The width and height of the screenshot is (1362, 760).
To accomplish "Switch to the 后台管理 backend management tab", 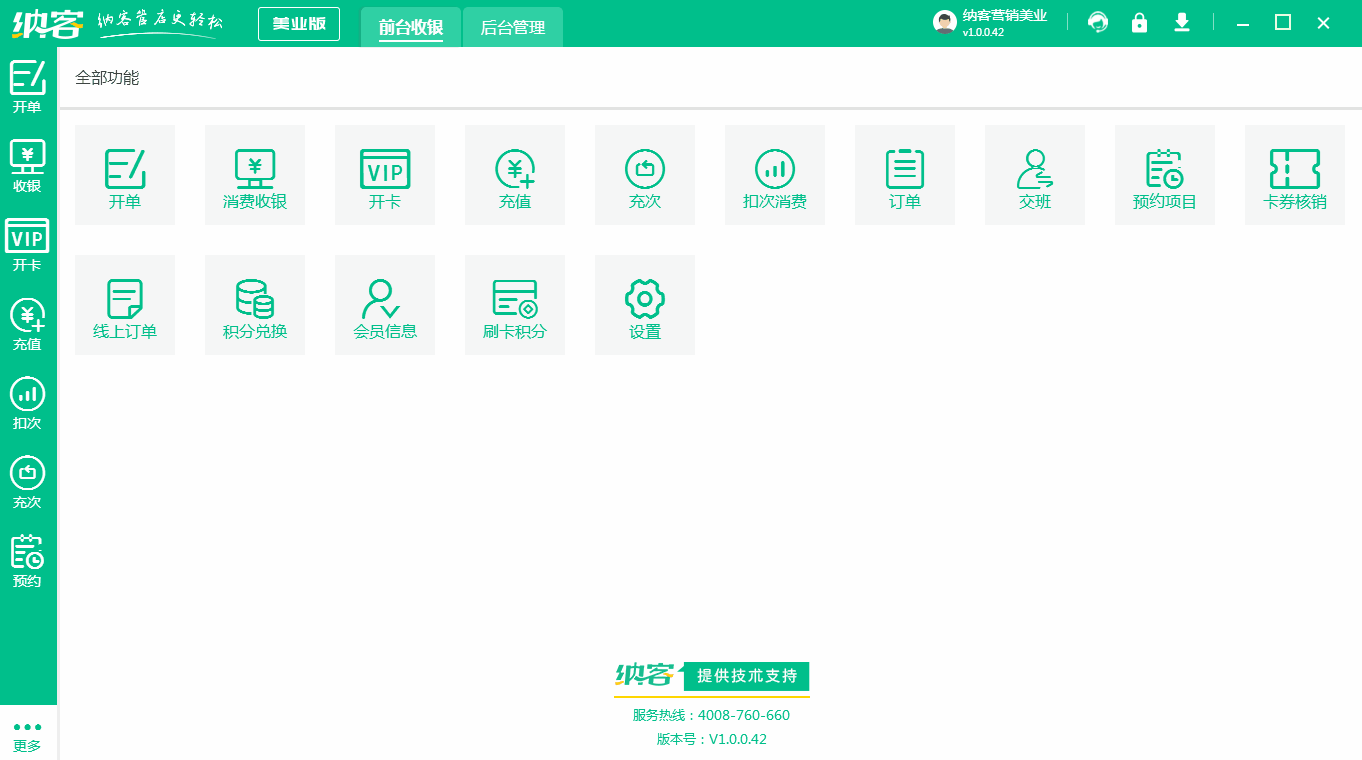I will click(x=512, y=28).
